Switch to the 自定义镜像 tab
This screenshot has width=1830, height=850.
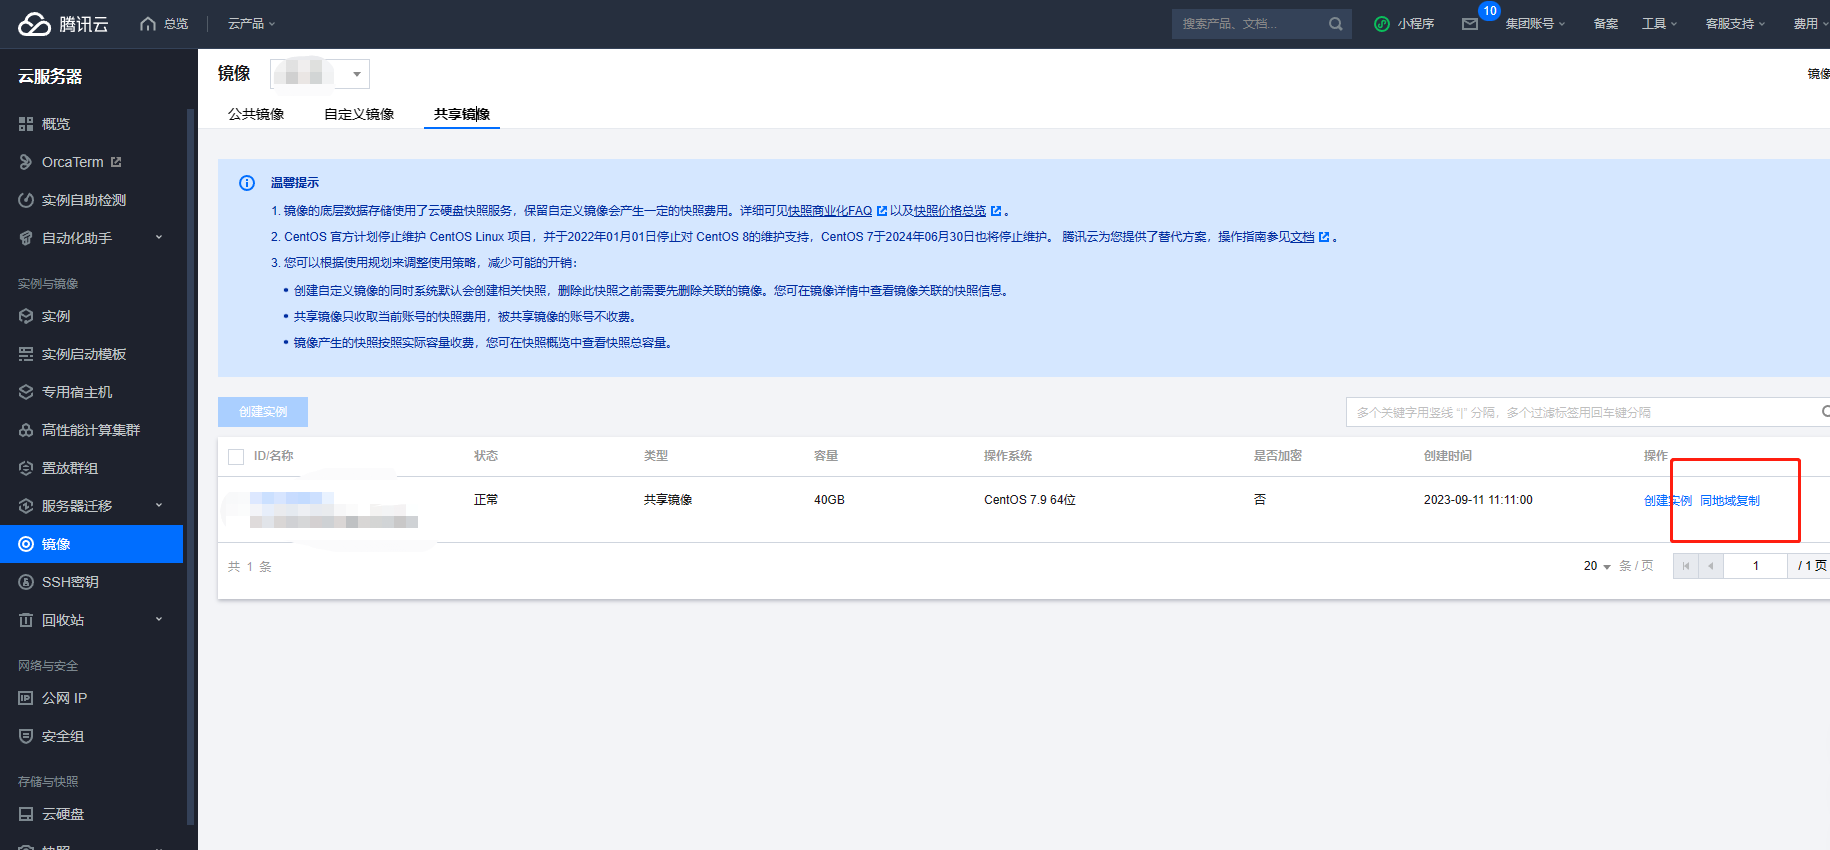(x=359, y=114)
